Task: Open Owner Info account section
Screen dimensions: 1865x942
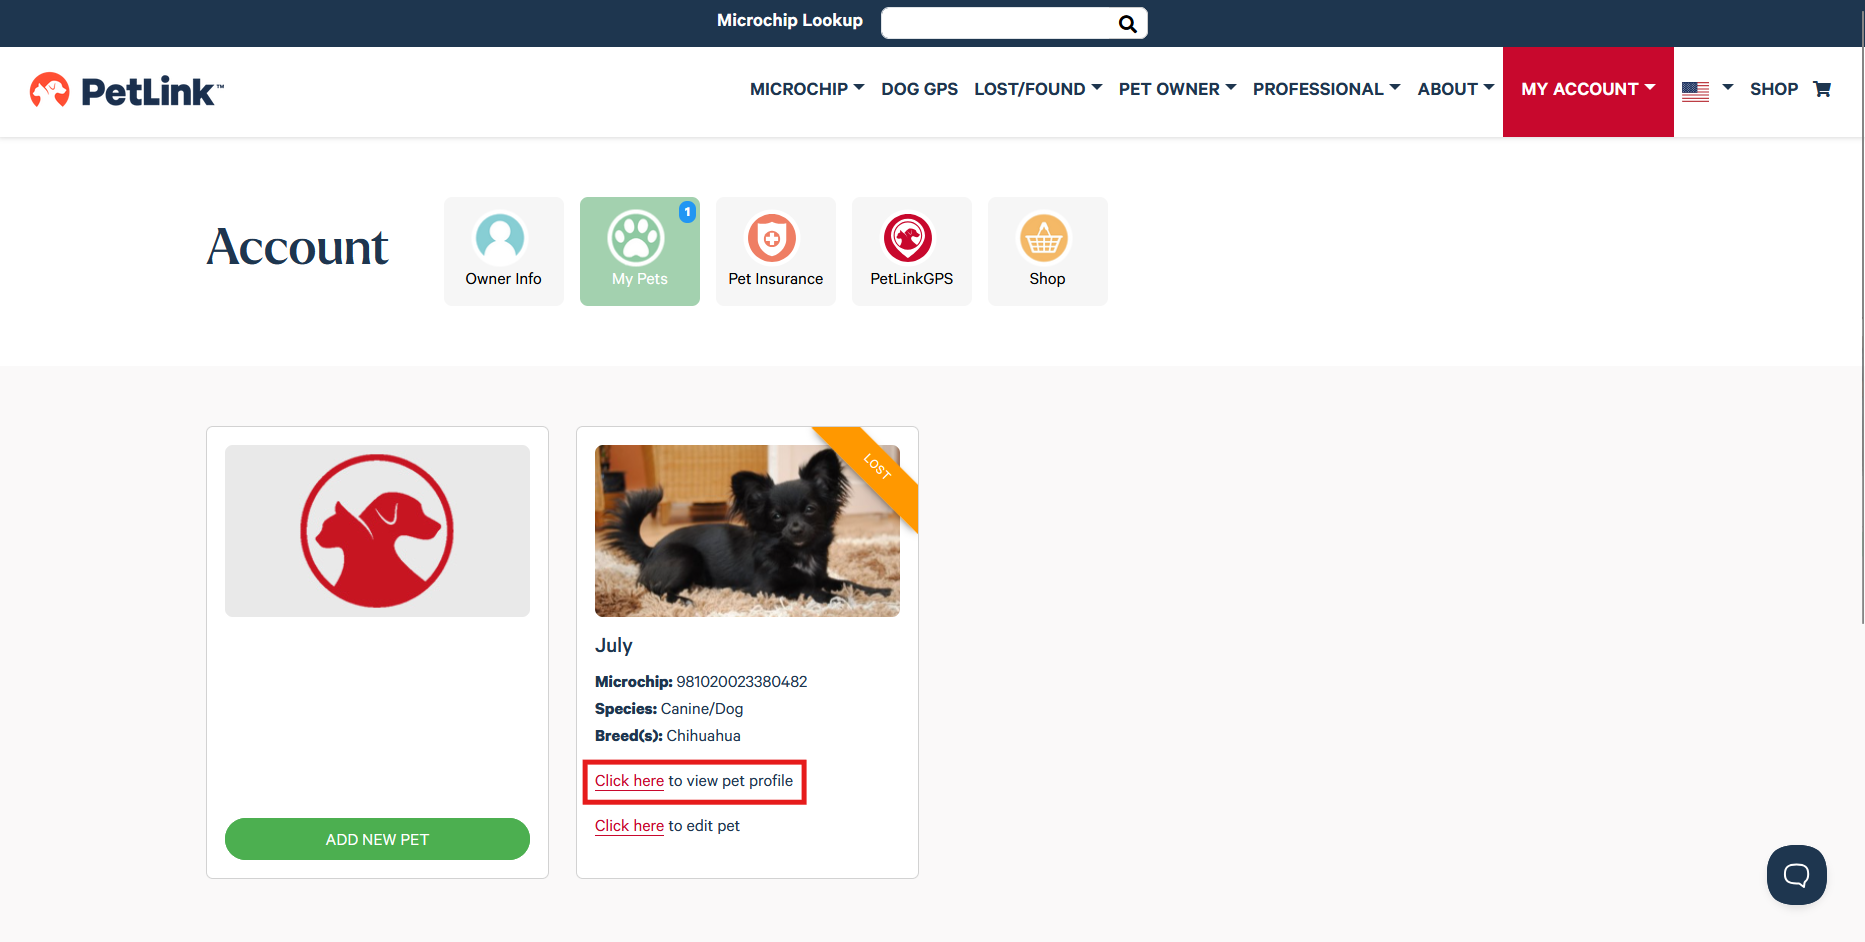Action: (503, 251)
